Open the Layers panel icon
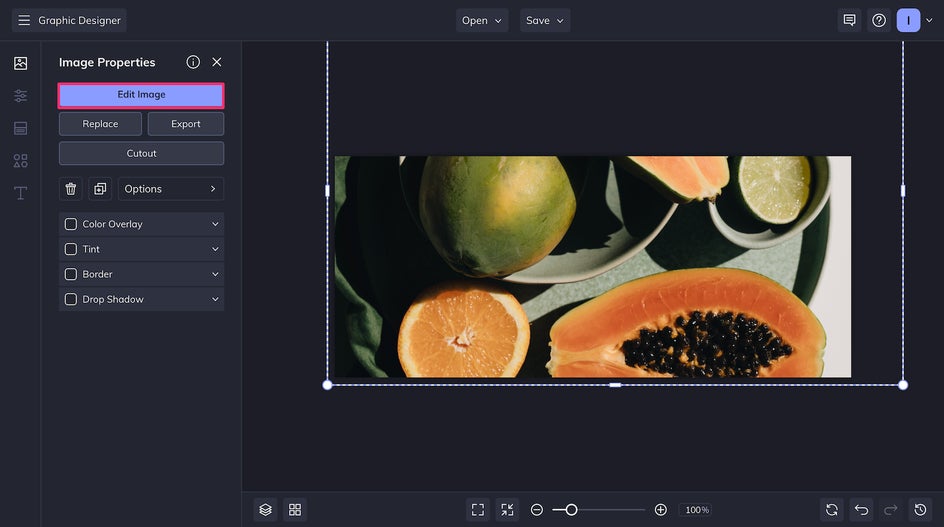944x527 pixels. 265,510
